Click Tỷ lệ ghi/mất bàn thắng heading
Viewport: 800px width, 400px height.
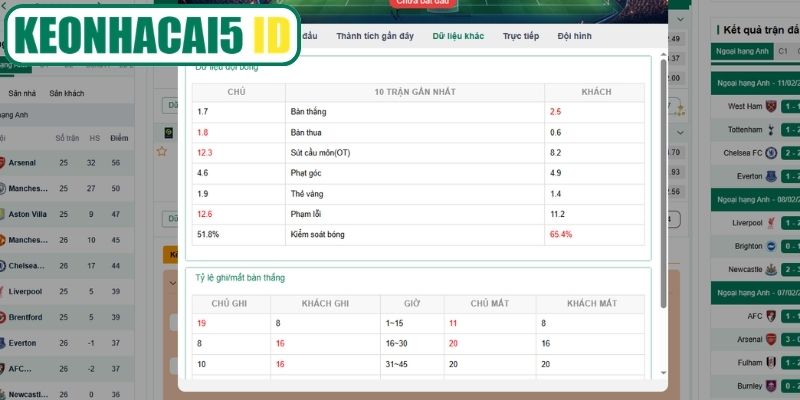240,278
